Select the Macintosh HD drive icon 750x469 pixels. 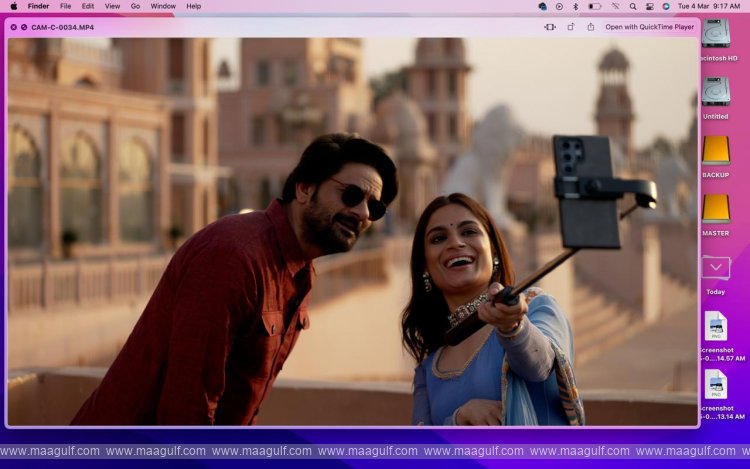[716, 33]
